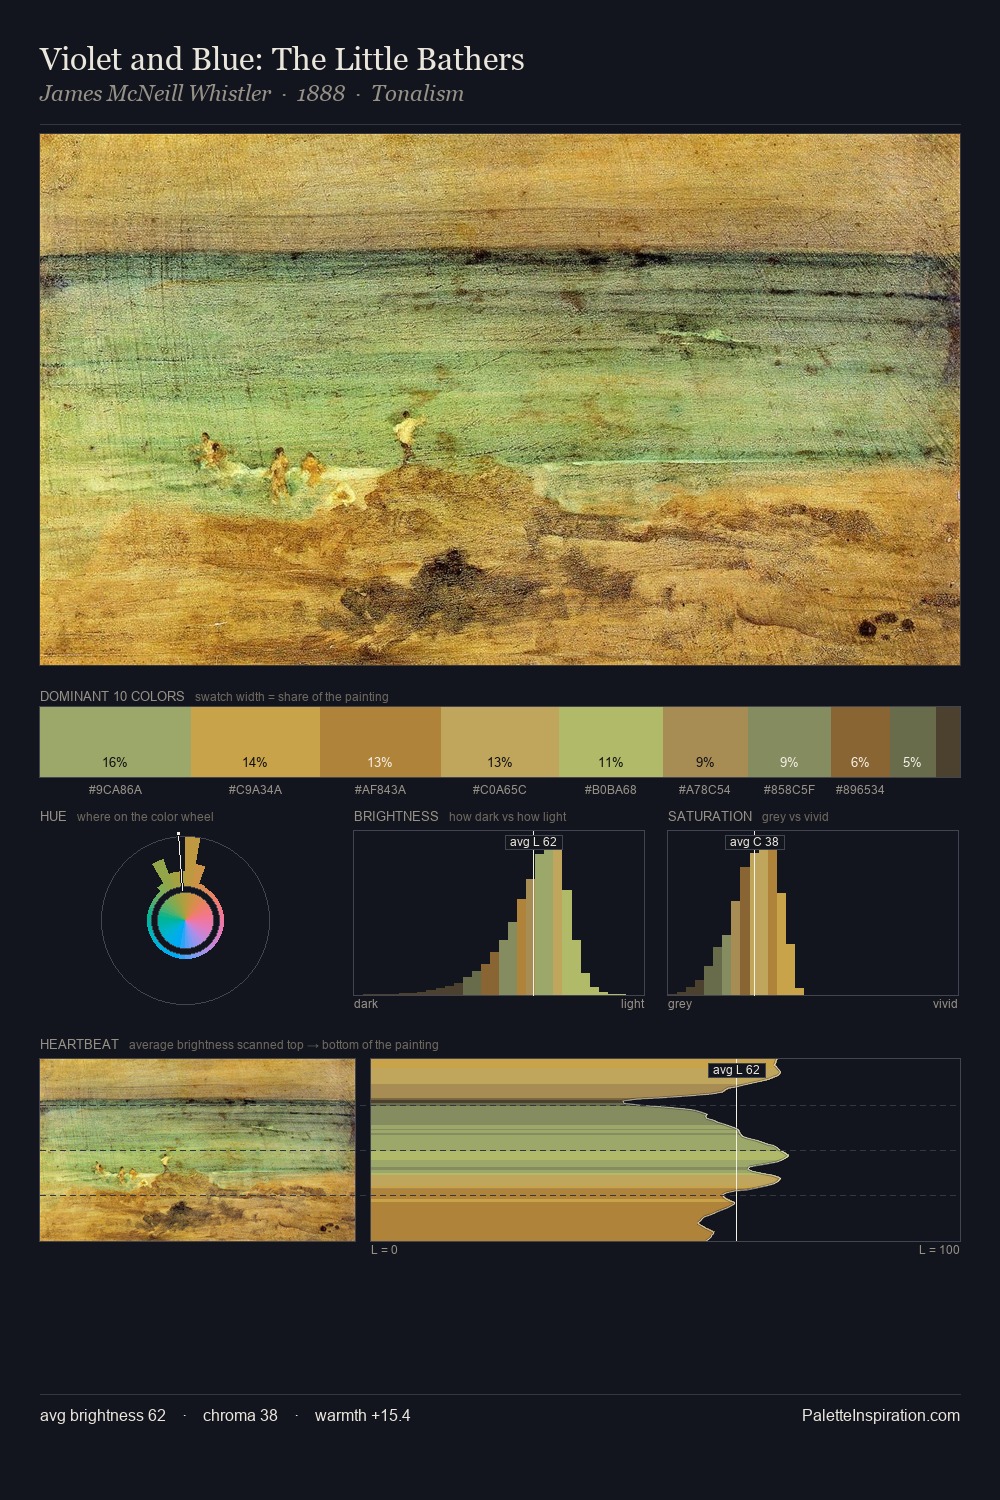Image resolution: width=1000 pixels, height=1500 pixels.
Task: Click the saturation histogram chart
Action: pyautogui.click(x=813, y=913)
